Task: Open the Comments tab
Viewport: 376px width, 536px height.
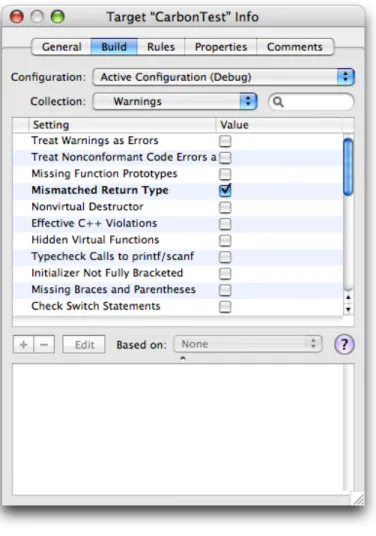Action: (x=295, y=47)
